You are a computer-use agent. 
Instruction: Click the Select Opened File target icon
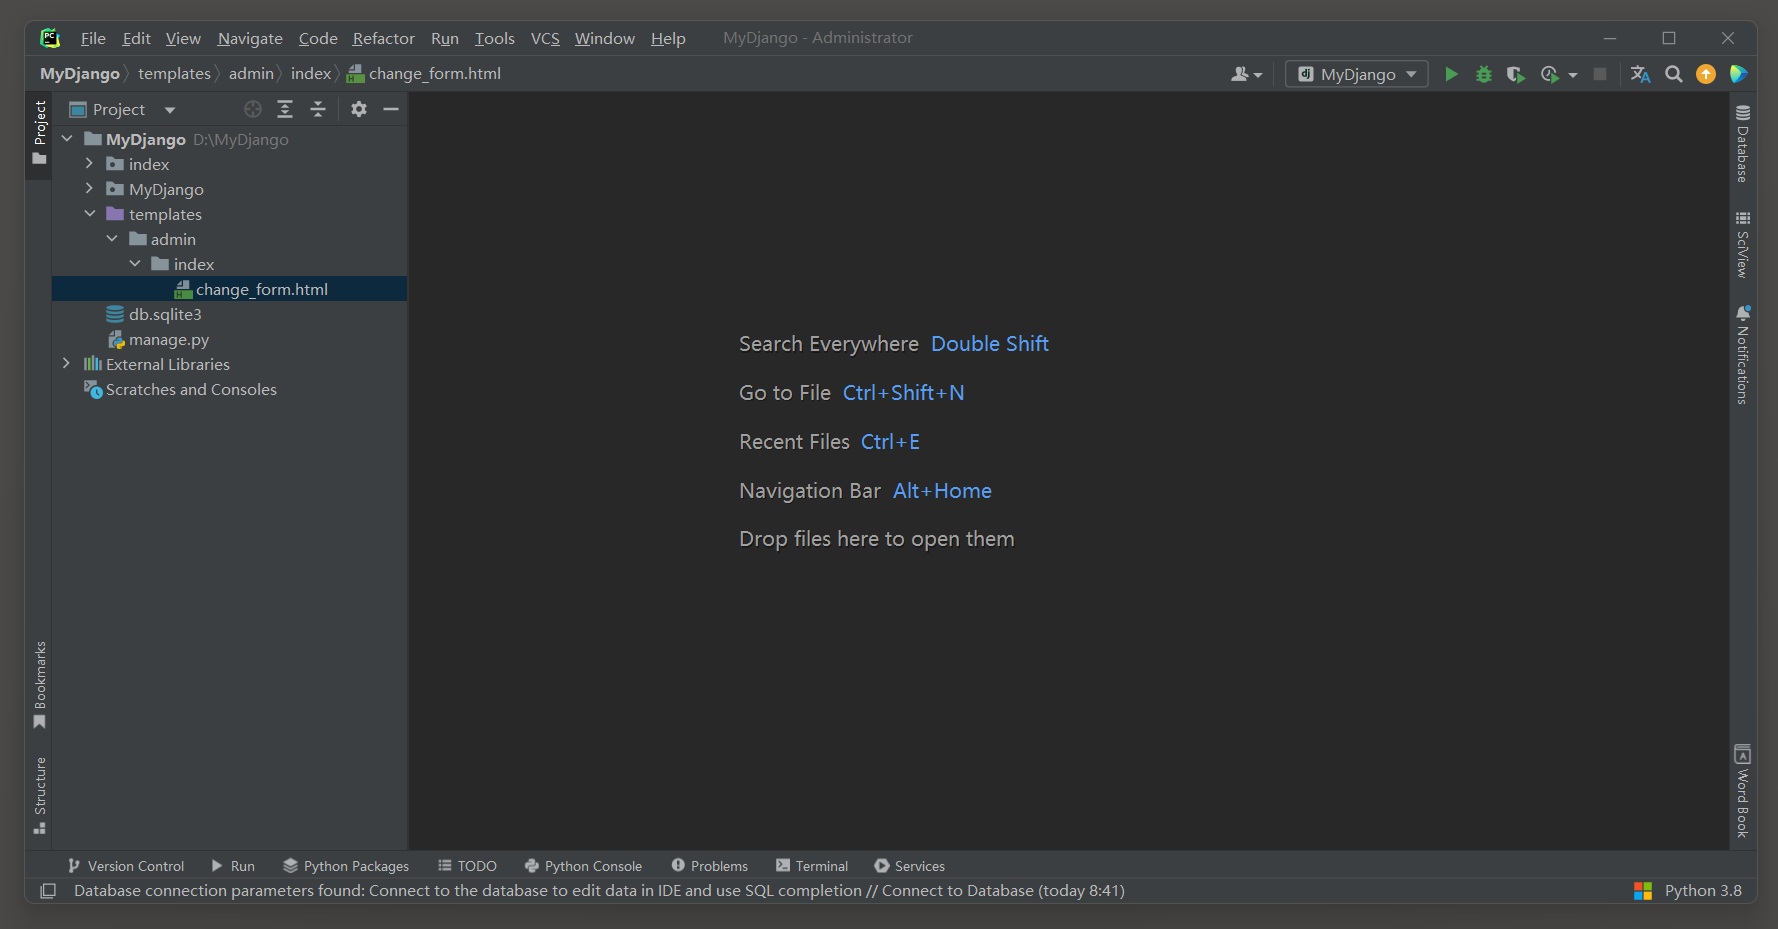[x=253, y=109]
